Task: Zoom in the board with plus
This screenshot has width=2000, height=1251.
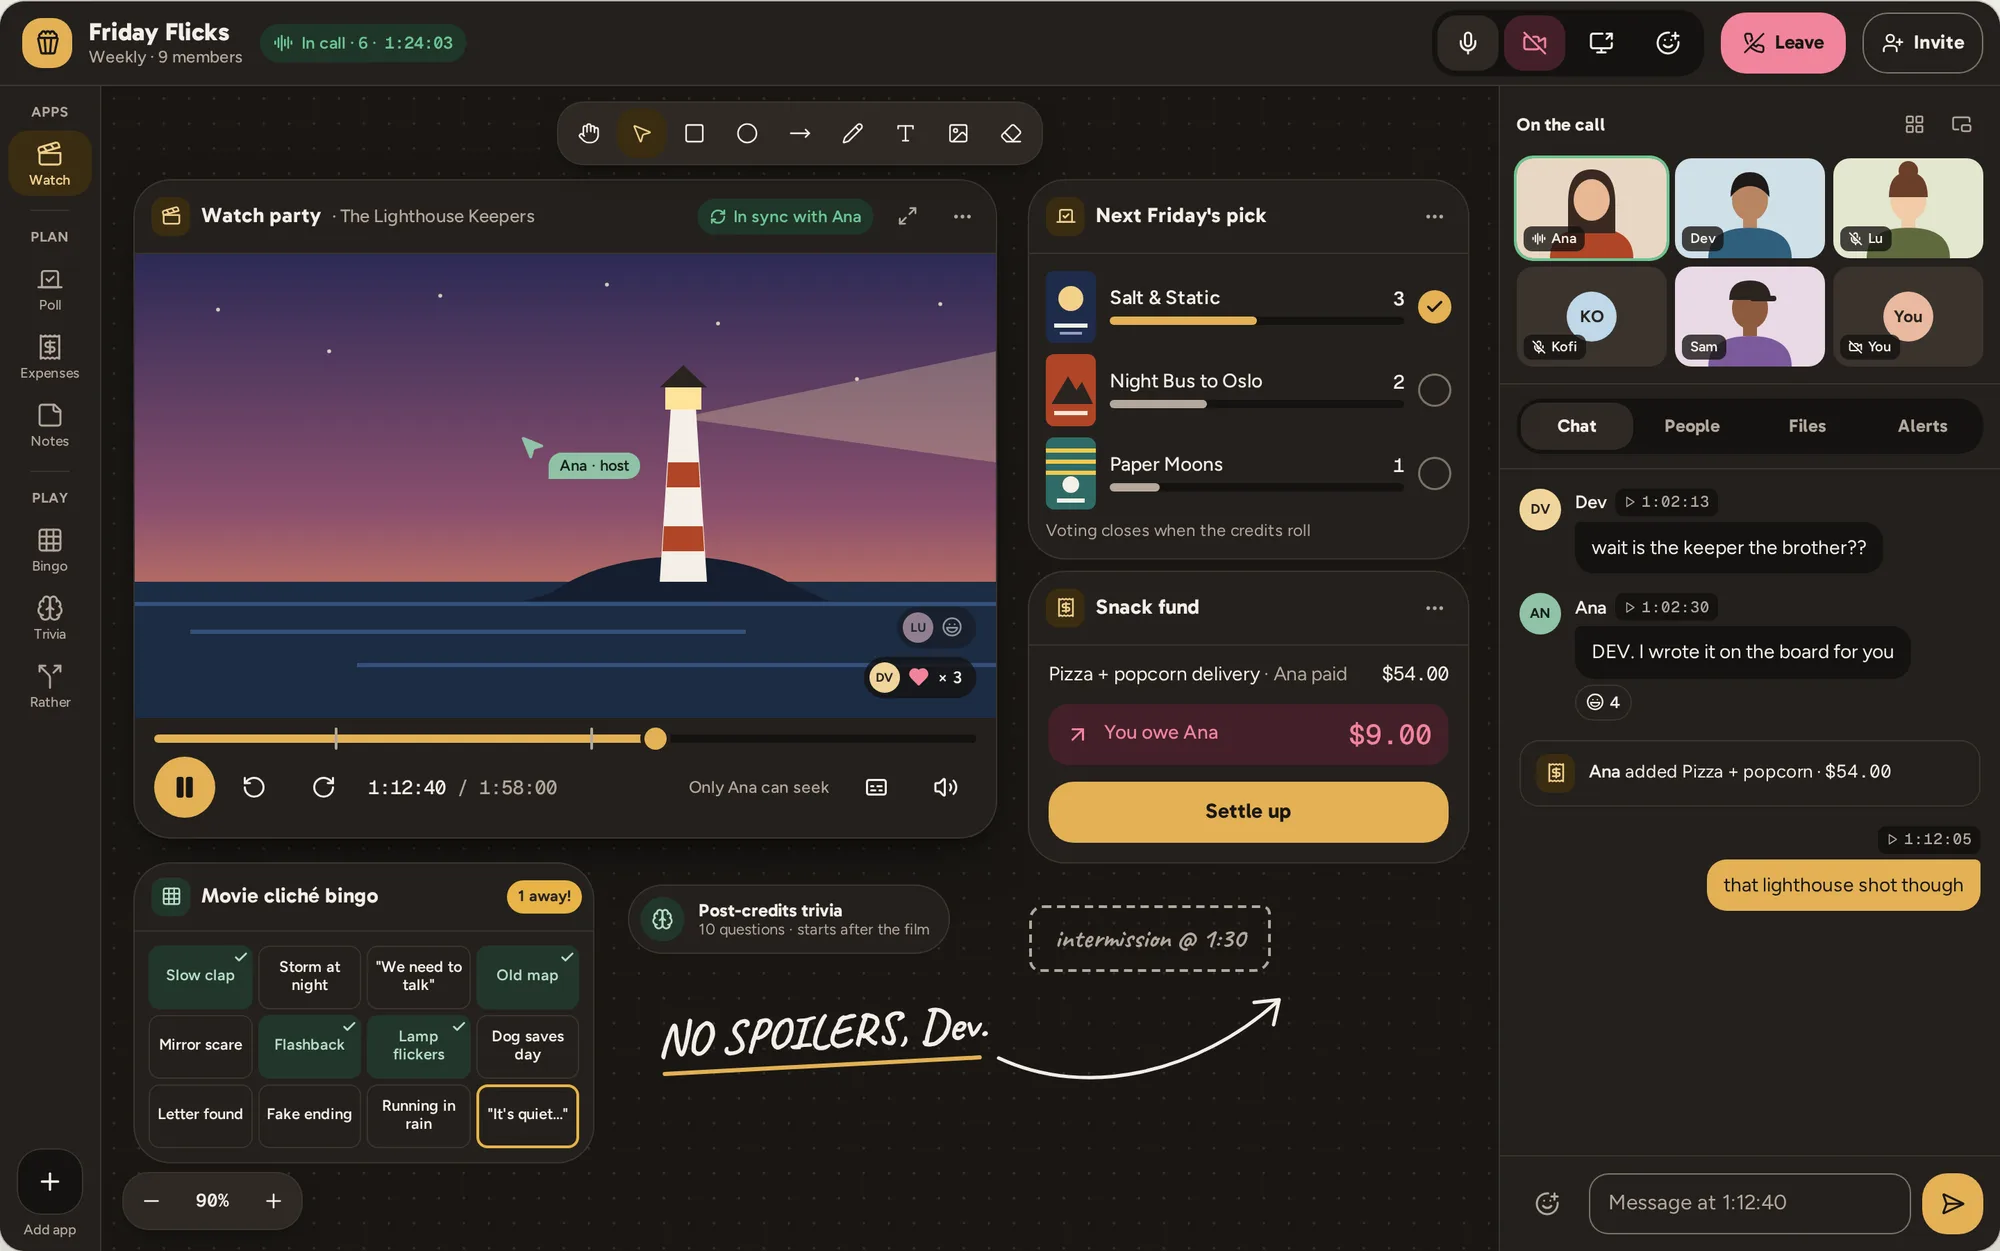Action: [273, 1201]
